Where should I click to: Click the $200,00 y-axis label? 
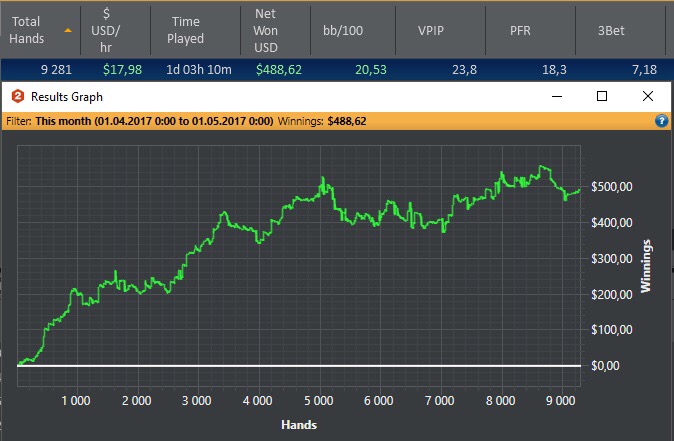(x=612, y=295)
